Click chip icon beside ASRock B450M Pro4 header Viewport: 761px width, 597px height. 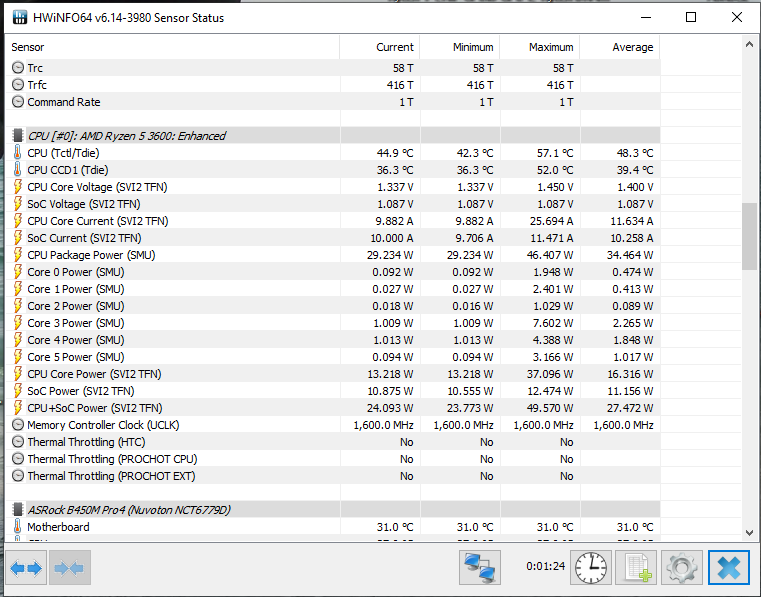click(x=18, y=510)
